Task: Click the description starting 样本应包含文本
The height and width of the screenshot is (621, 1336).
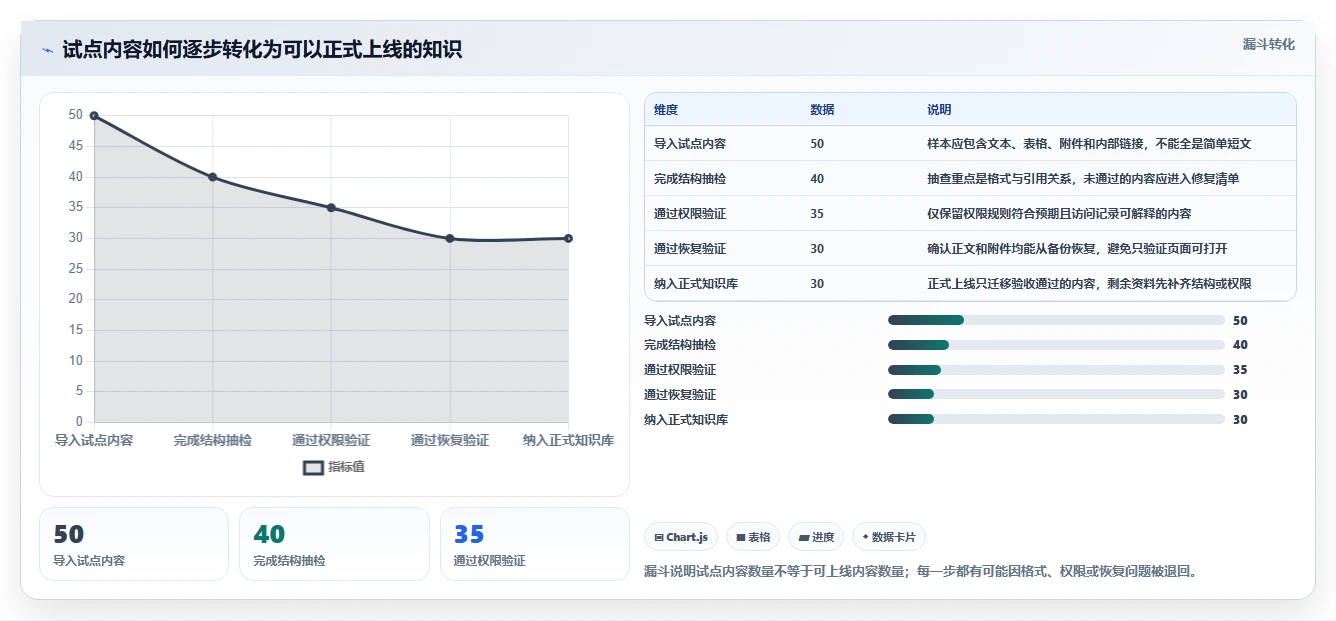Action: point(1089,144)
